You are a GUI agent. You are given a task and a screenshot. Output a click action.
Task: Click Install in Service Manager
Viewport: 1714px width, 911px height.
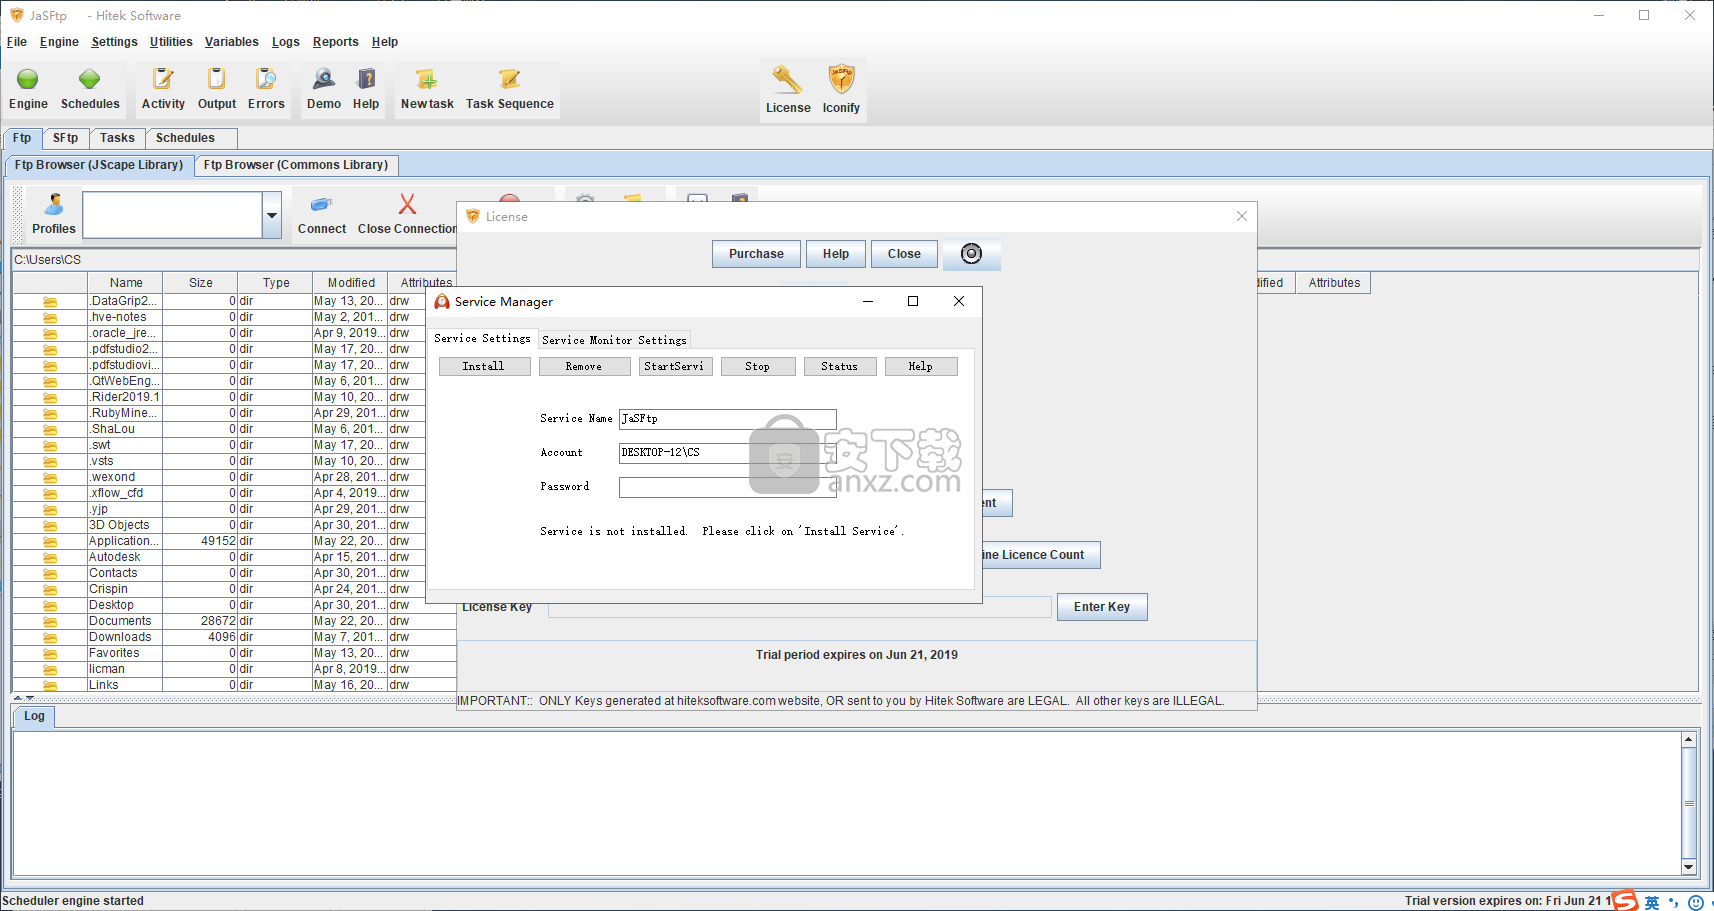click(484, 367)
